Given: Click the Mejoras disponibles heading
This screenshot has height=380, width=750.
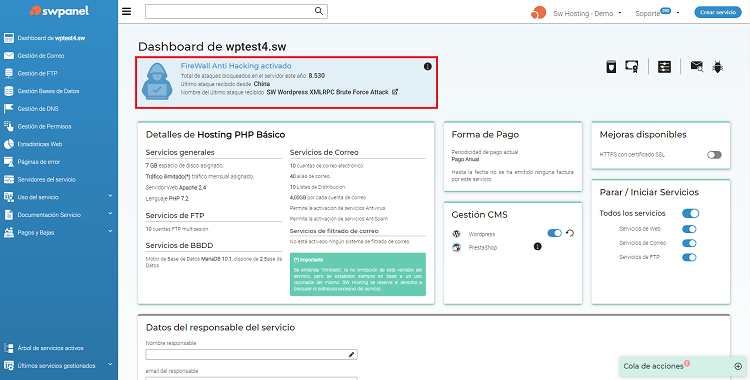Looking at the screenshot, I should click(x=643, y=134).
